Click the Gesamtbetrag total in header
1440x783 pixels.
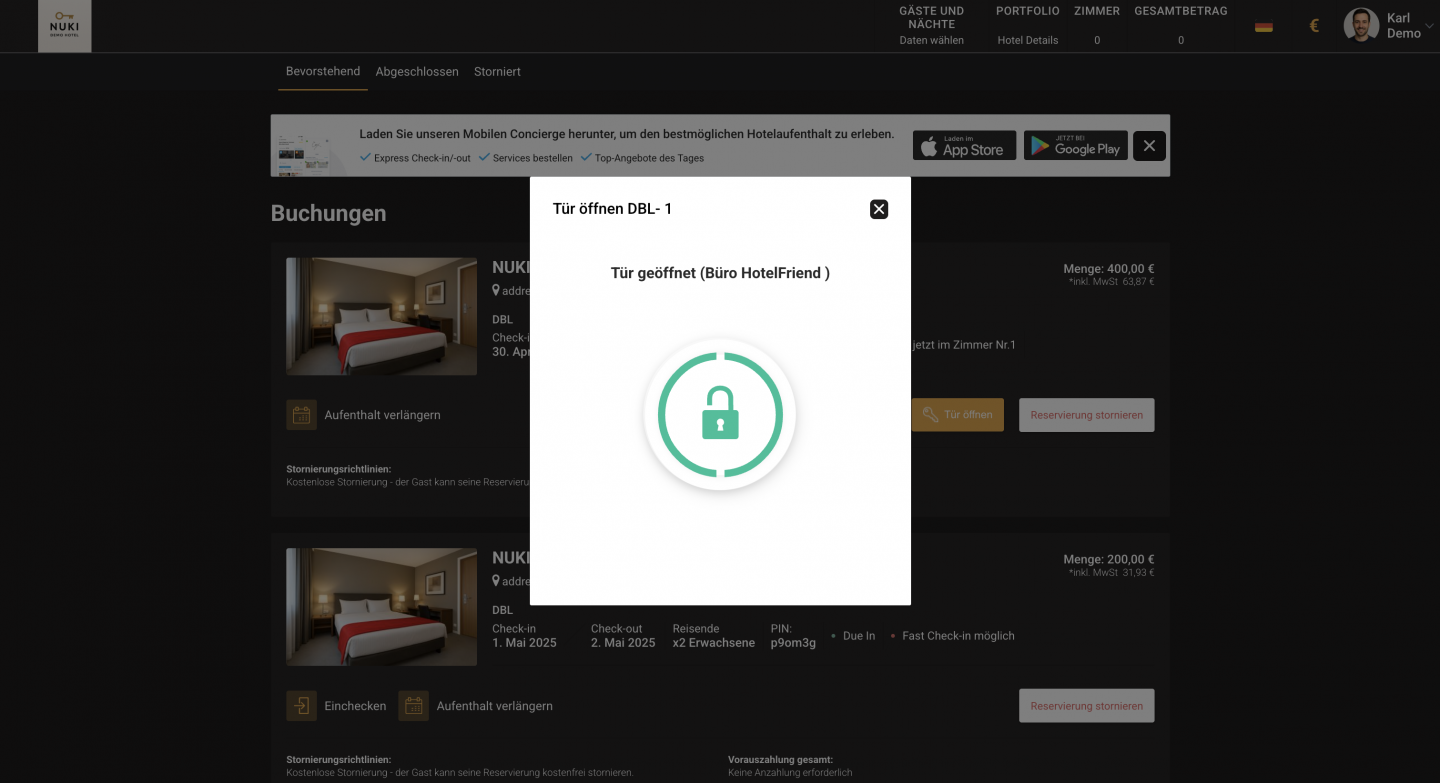pyautogui.click(x=1180, y=26)
